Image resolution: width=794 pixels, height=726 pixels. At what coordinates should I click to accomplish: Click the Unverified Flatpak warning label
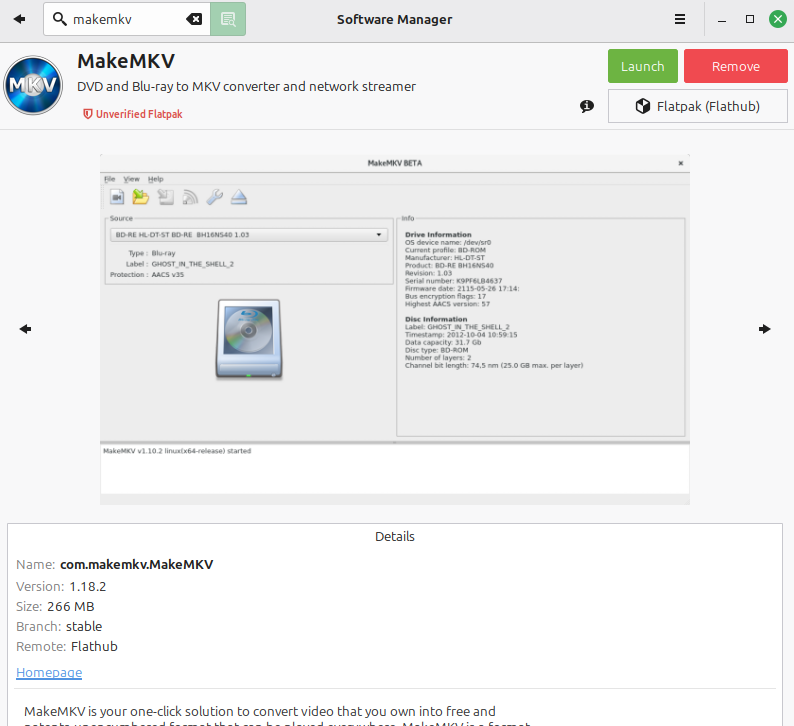coord(133,114)
